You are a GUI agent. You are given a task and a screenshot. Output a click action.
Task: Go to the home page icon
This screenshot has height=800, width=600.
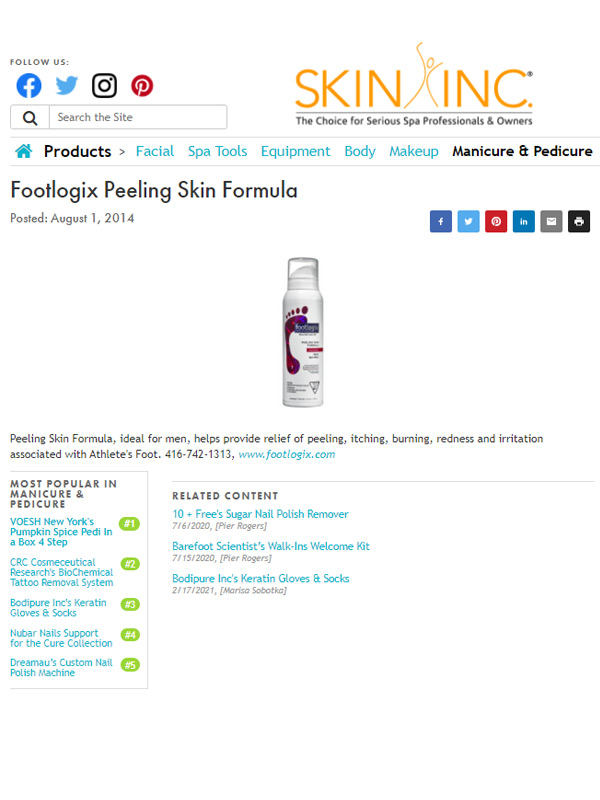coord(23,151)
